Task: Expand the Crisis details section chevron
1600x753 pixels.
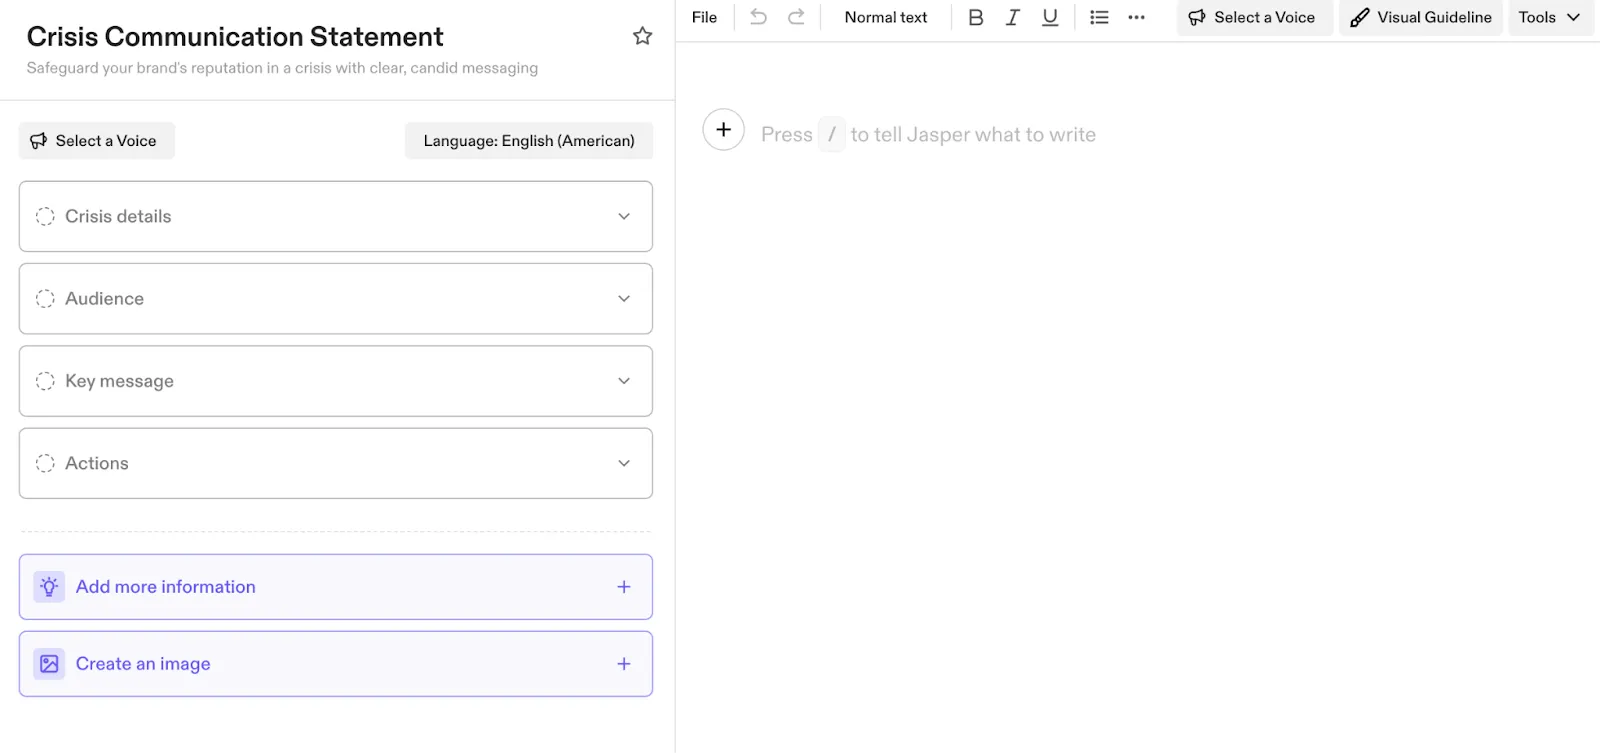Action: 624,216
